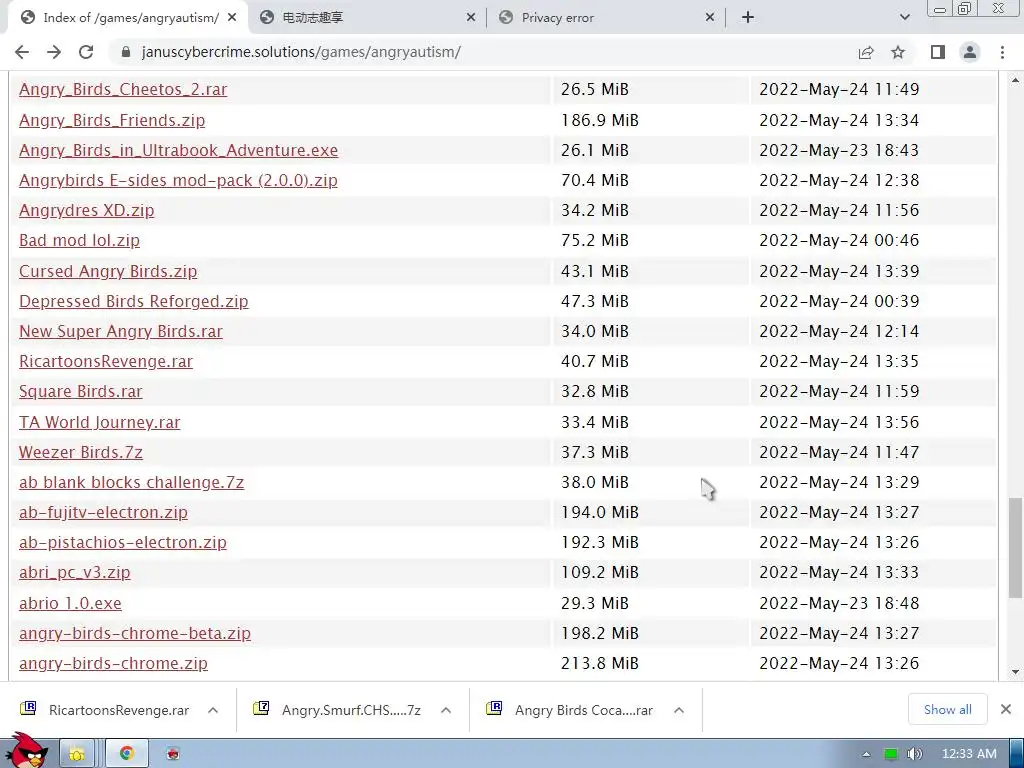Click the page scrollbar down arrow
This screenshot has height=768, width=1024.
point(1015,672)
